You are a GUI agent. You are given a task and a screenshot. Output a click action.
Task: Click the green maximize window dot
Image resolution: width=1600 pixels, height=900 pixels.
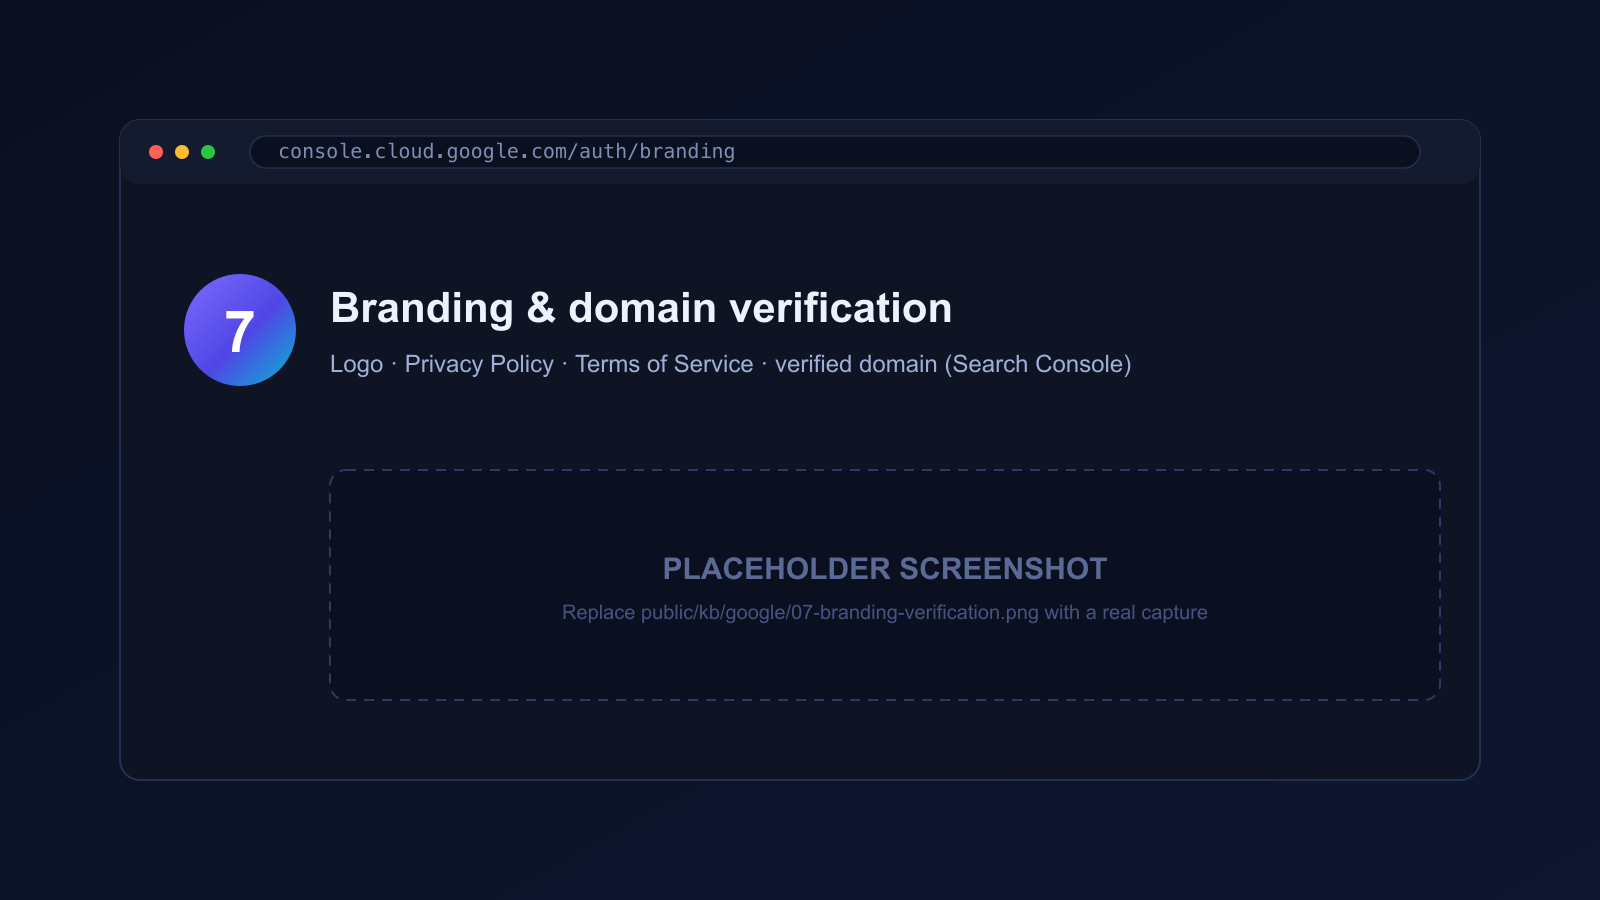[x=208, y=152]
